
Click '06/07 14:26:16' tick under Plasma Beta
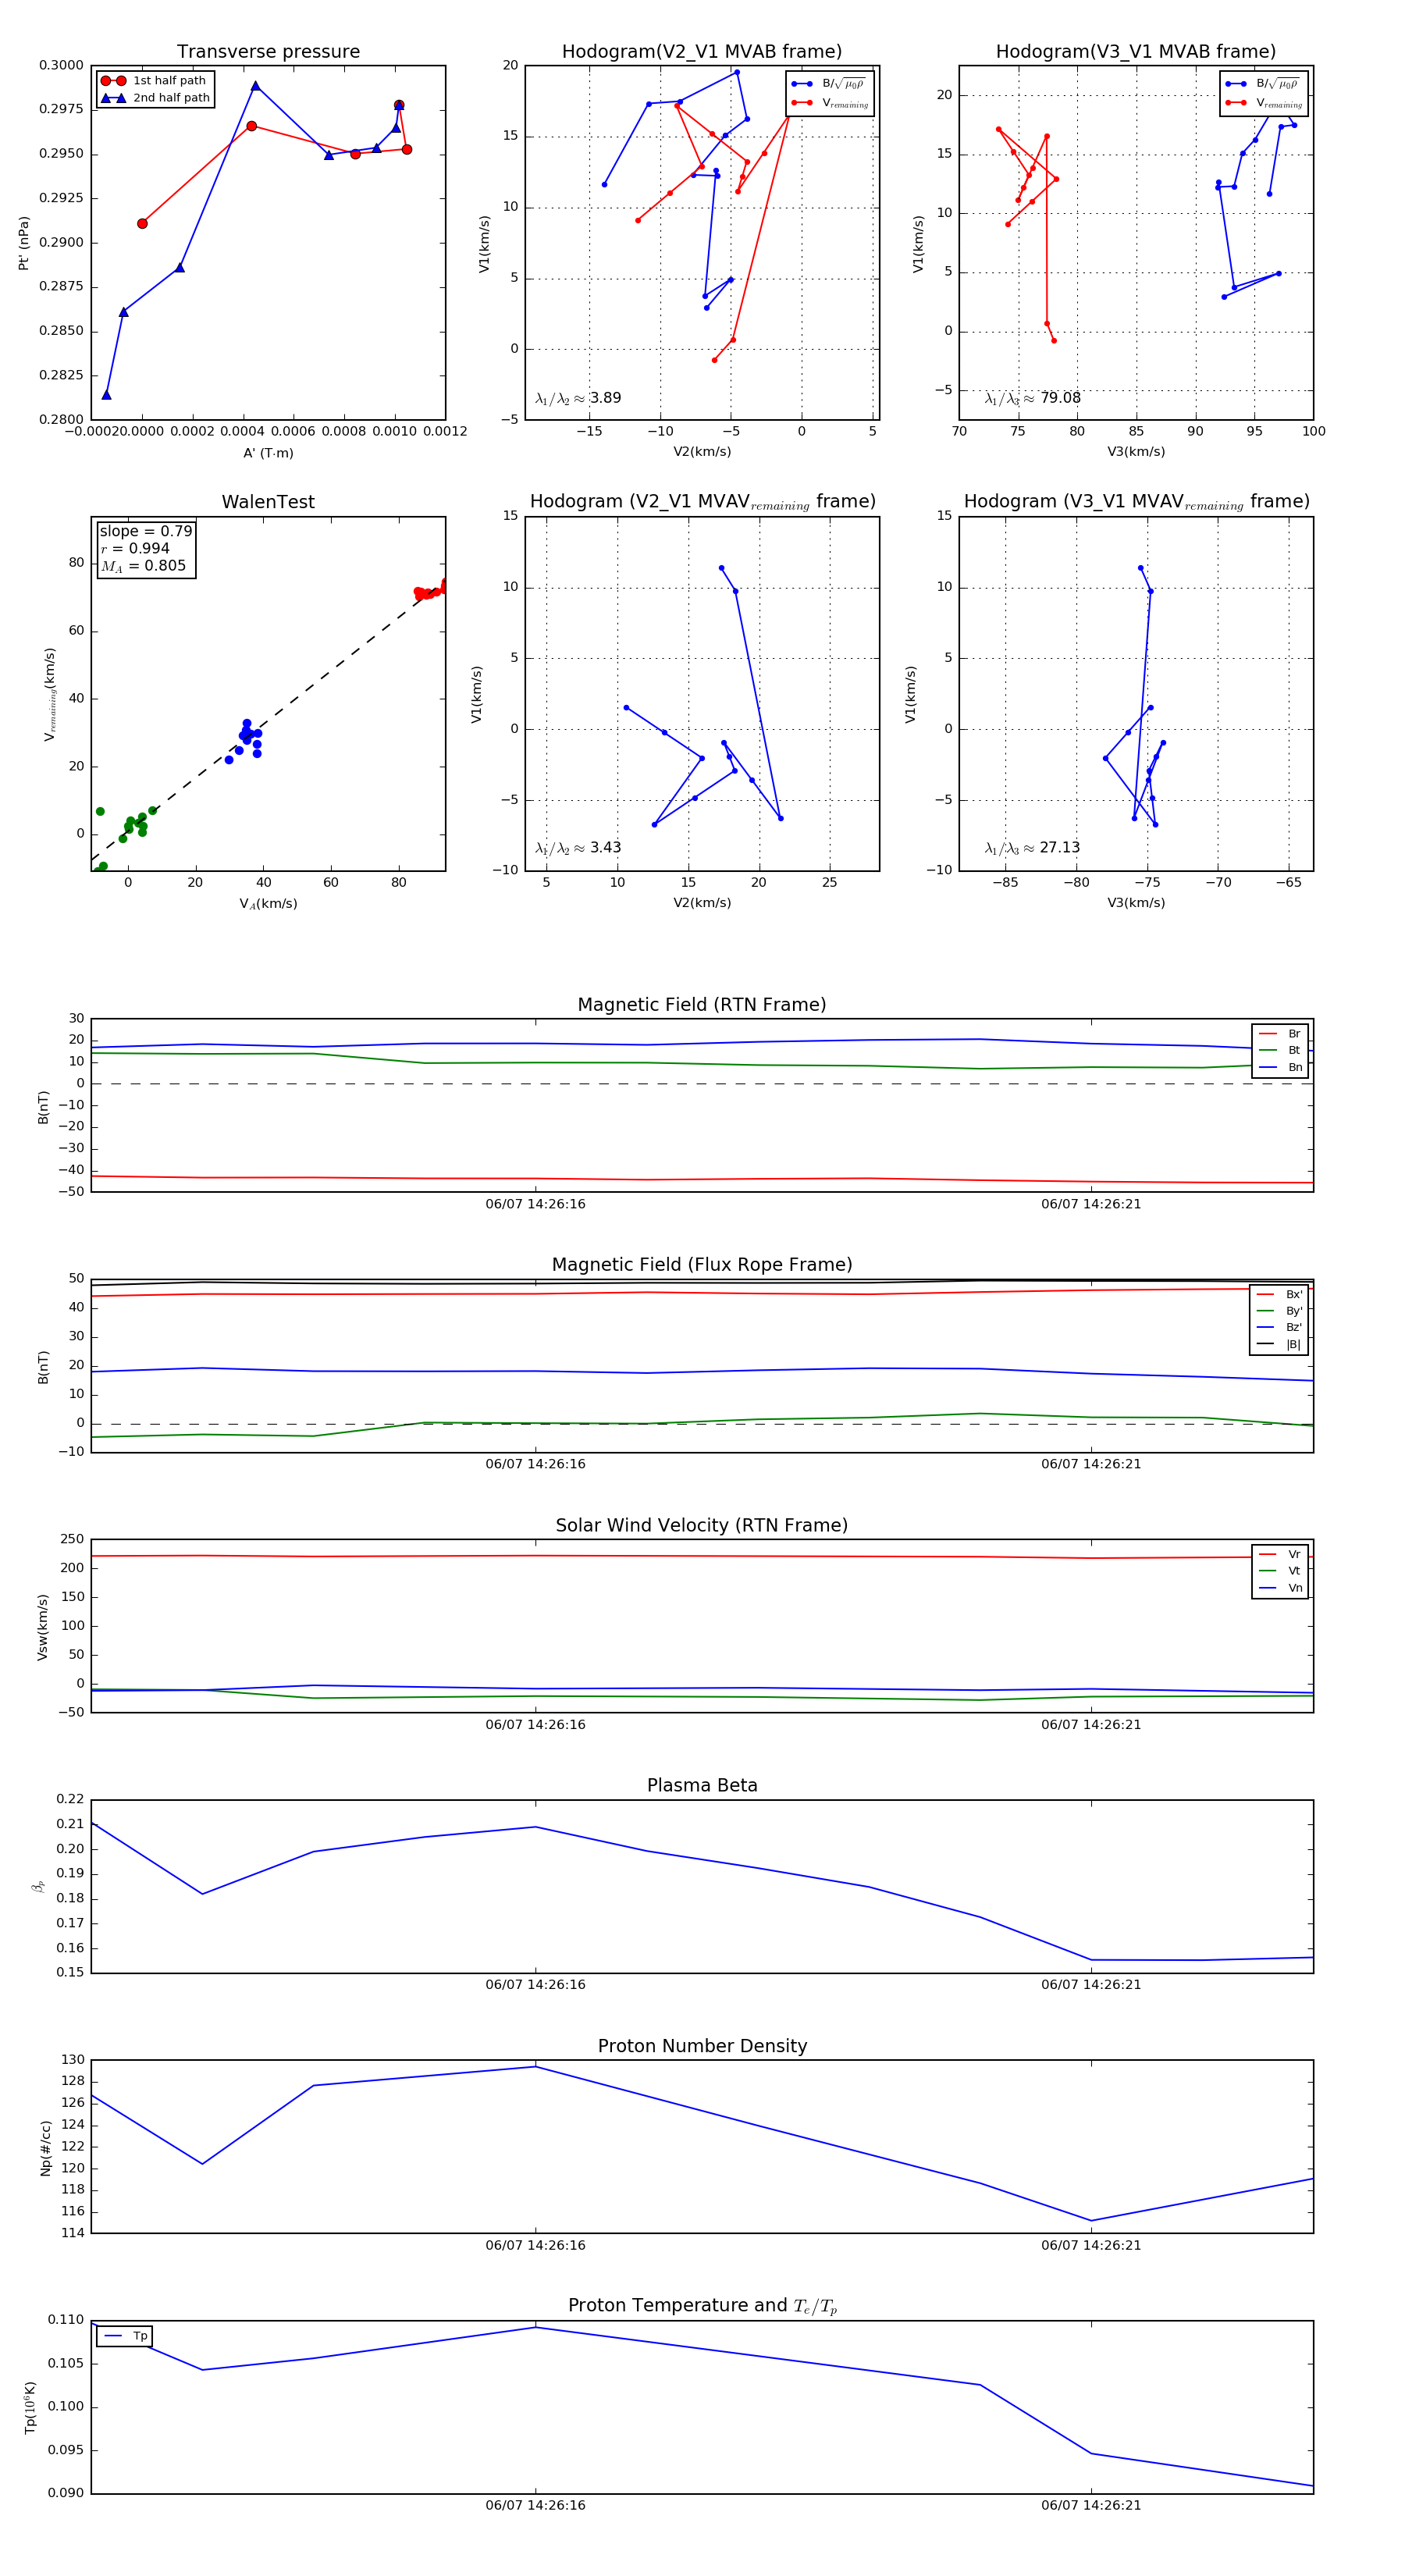click(535, 1985)
